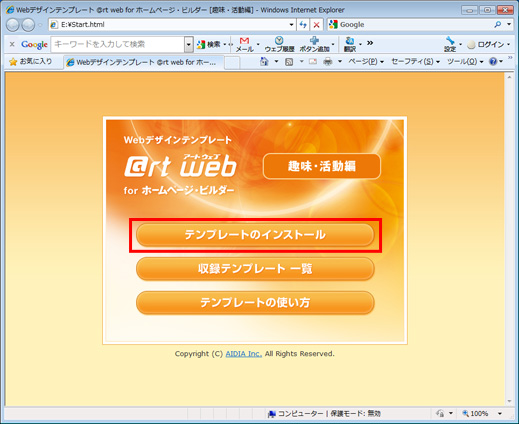Image resolution: width=519 pixels, height=424 pixels.
Task: Click the search magnifier icon
Action: [497, 24]
